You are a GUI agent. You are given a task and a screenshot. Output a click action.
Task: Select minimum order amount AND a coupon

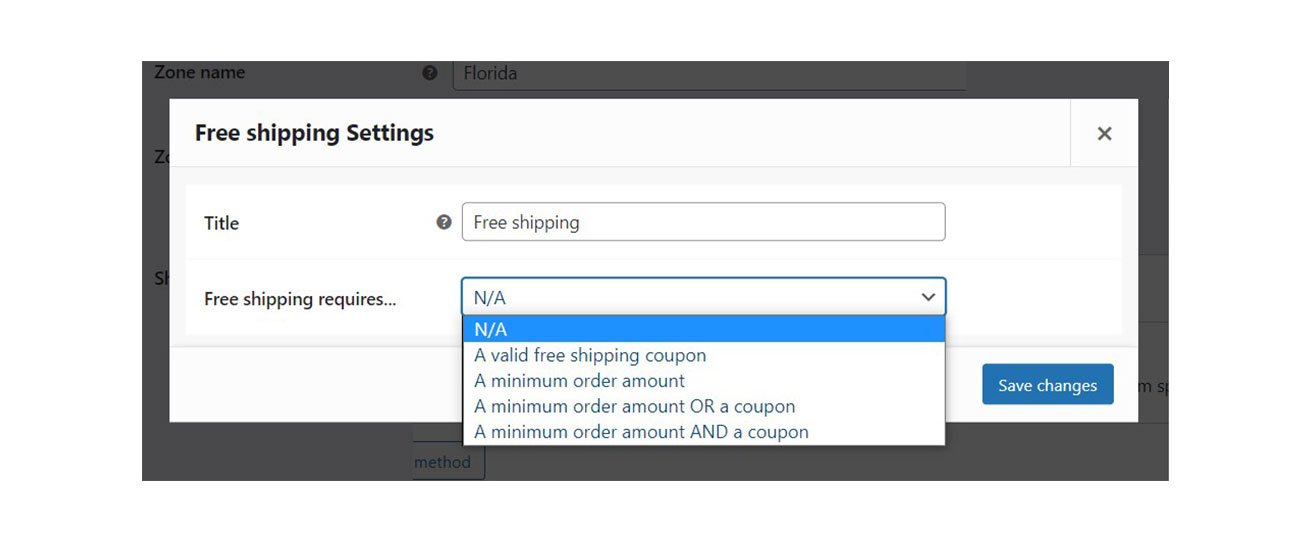(x=641, y=432)
